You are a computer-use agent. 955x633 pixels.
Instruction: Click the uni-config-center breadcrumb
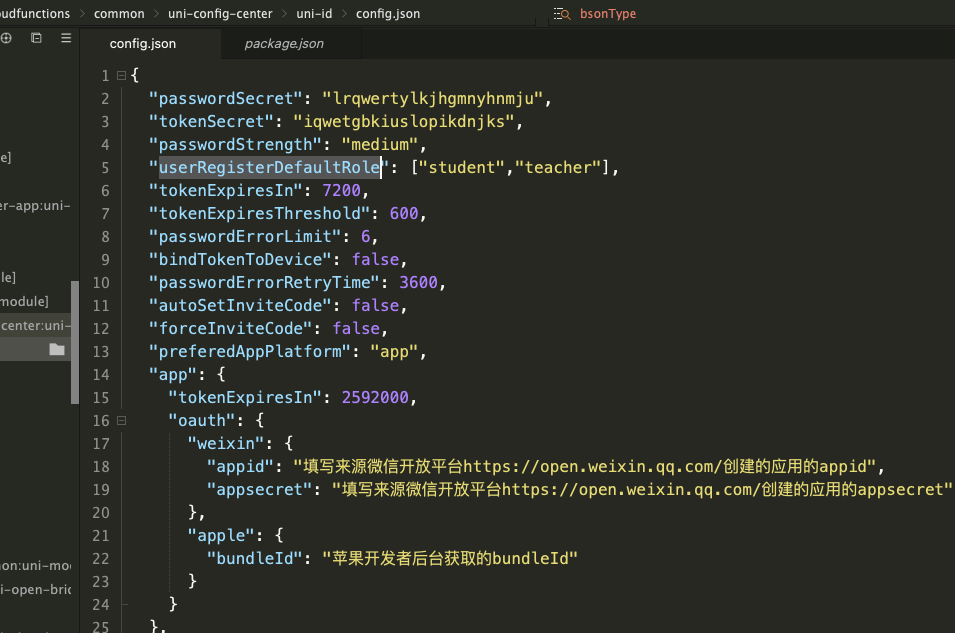click(x=219, y=14)
